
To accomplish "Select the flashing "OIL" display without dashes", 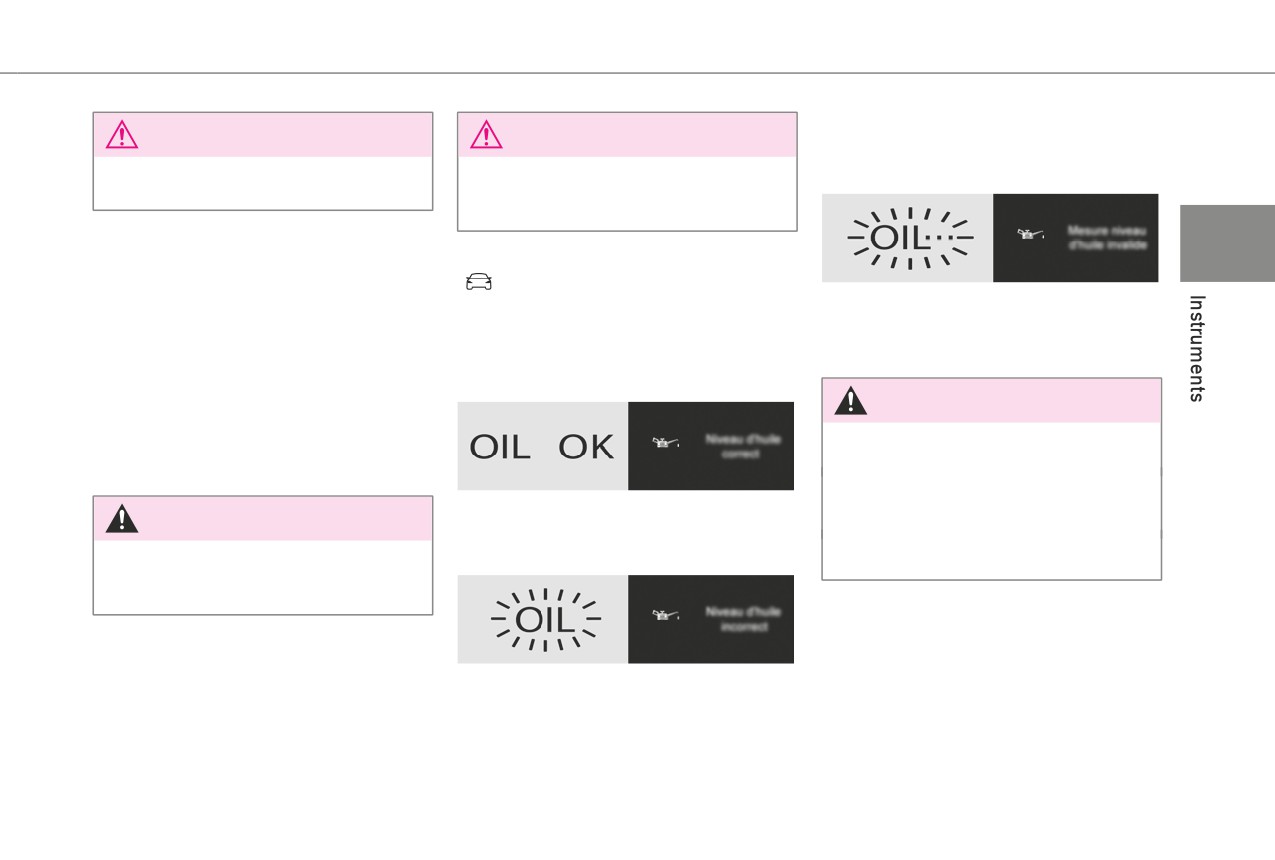I will tap(543, 619).
